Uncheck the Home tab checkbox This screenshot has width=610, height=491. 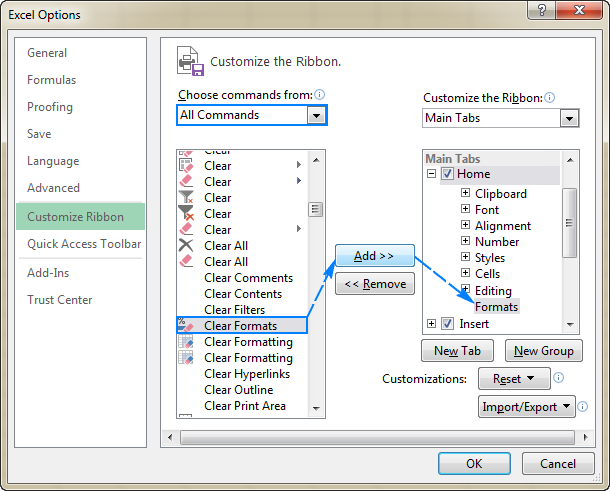click(447, 174)
